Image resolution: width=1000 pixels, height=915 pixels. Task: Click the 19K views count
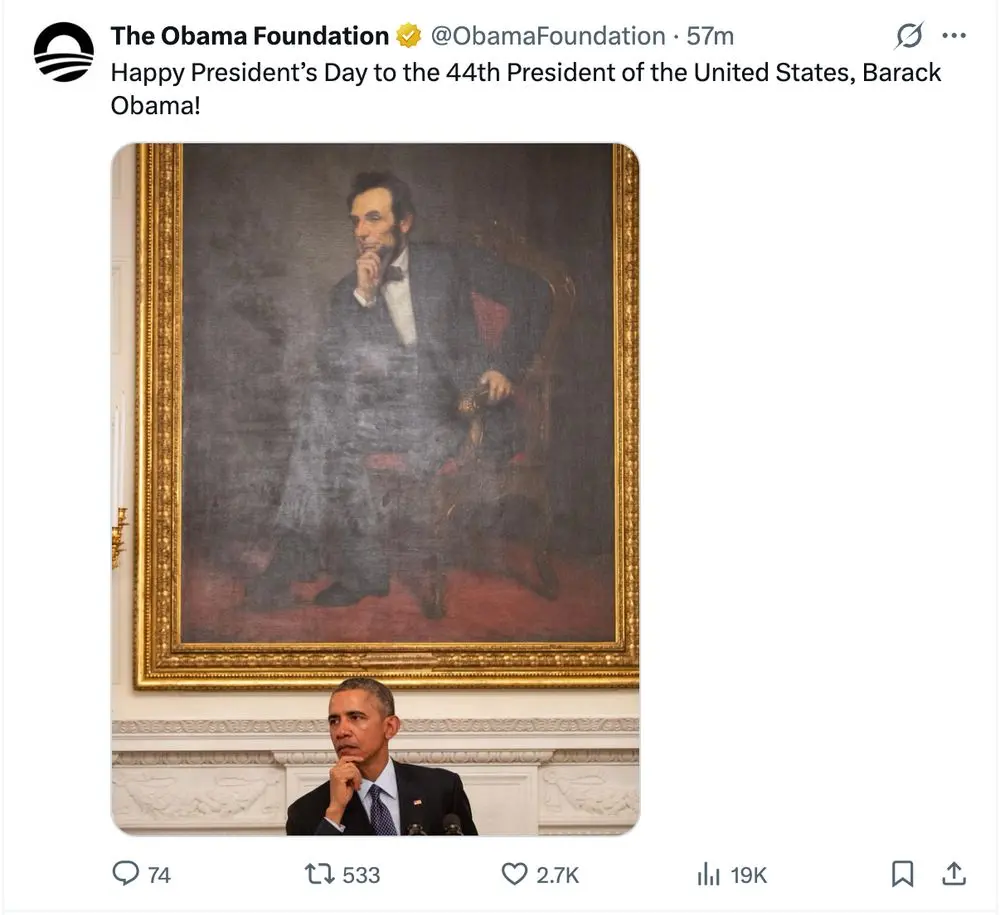click(x=748, y=875)
